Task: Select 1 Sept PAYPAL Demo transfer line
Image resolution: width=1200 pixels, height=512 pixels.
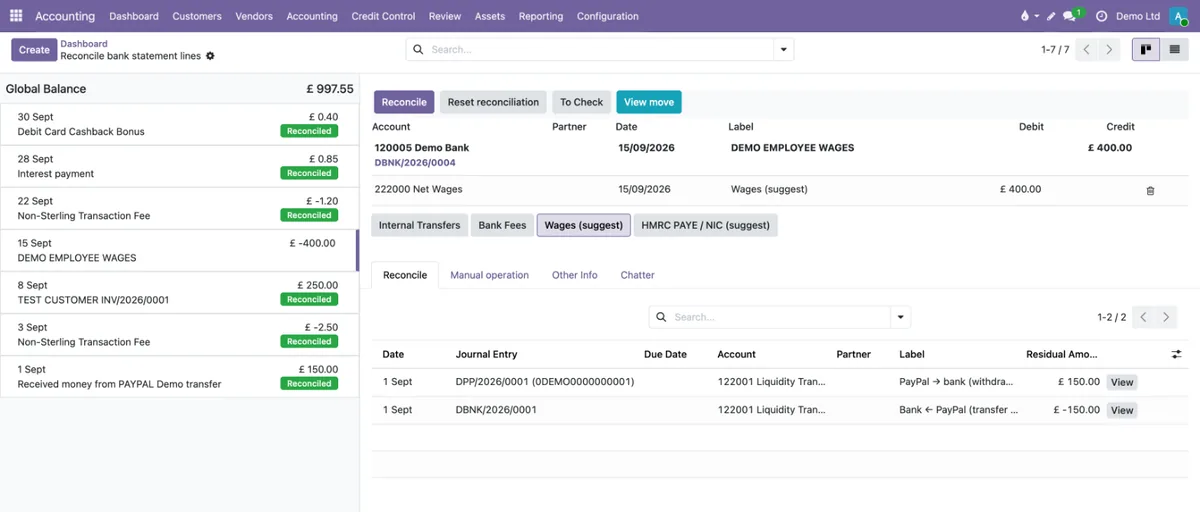Action: (179, 376)
